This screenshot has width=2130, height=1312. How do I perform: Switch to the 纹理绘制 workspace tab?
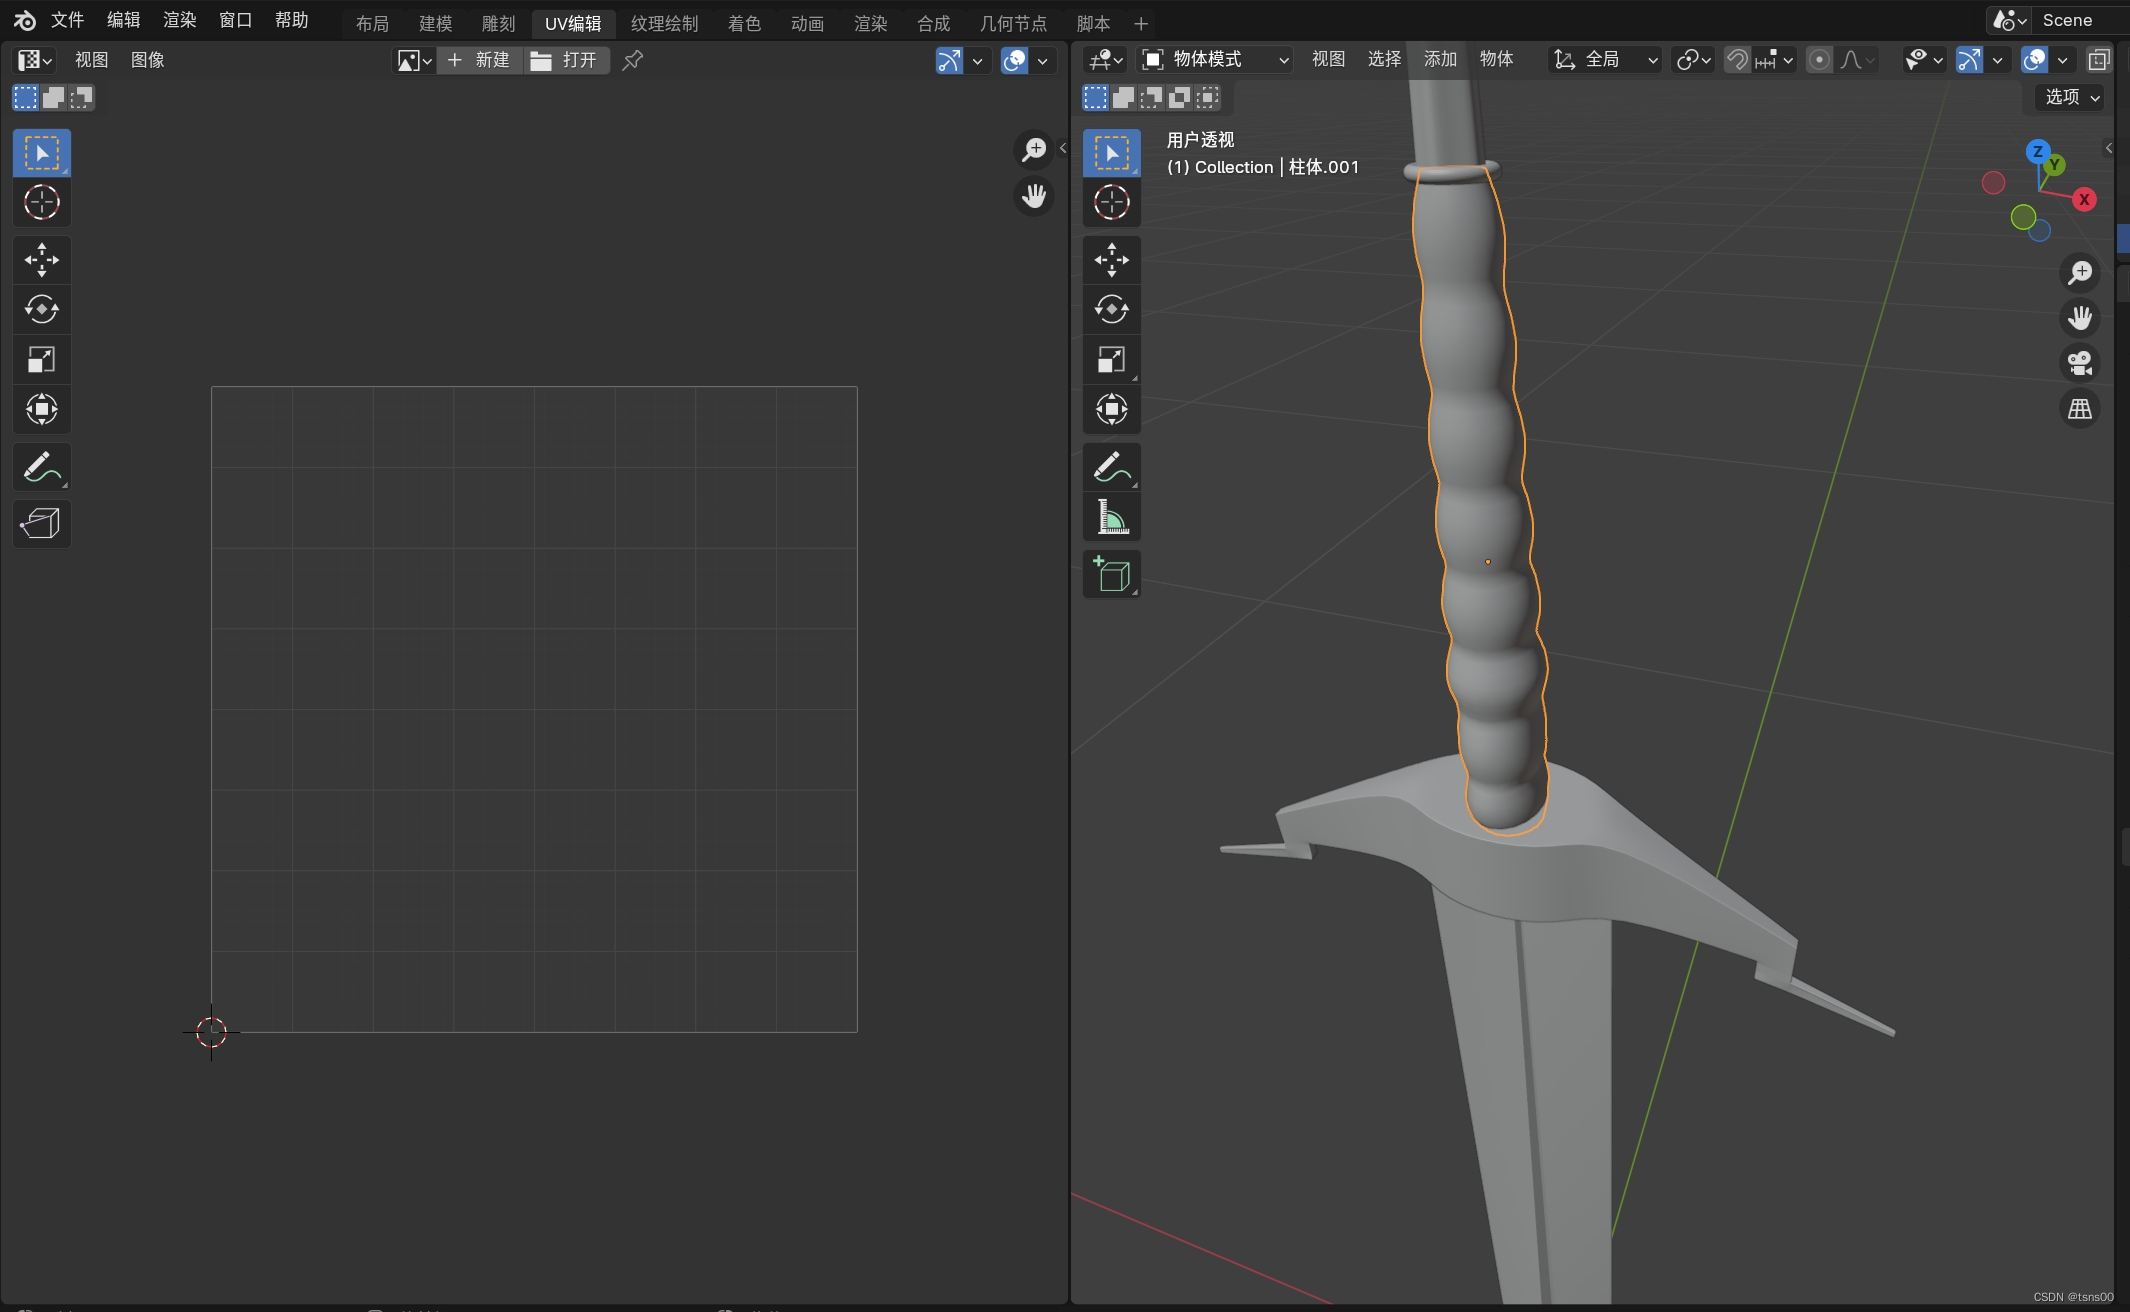pos(664,23)
